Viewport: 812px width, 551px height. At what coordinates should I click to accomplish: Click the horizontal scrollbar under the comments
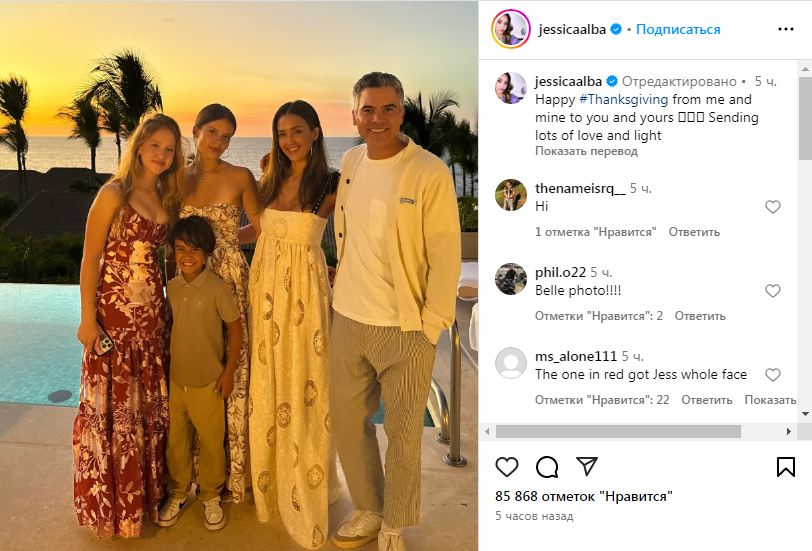pyautogui.click(x=618, y=431)
